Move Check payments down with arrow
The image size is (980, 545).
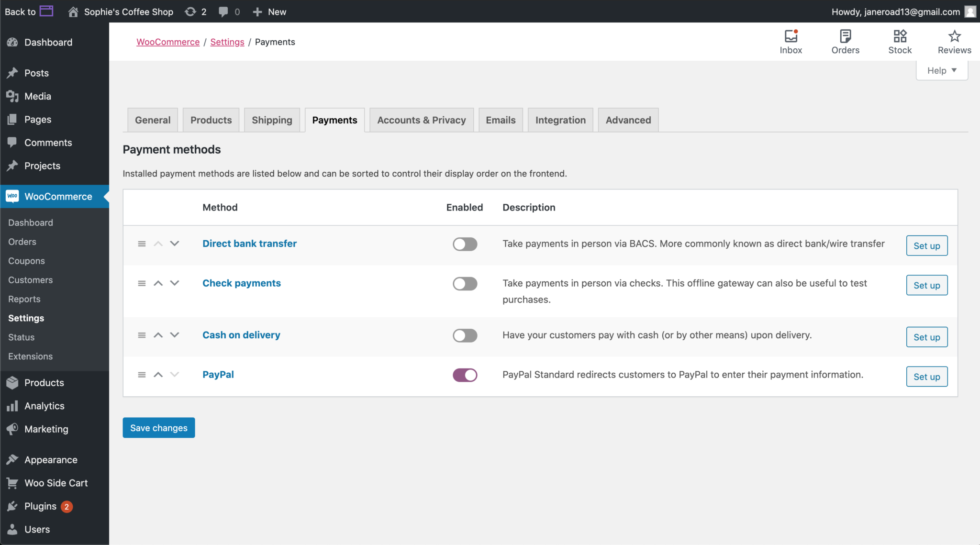(x=175, y=284)
